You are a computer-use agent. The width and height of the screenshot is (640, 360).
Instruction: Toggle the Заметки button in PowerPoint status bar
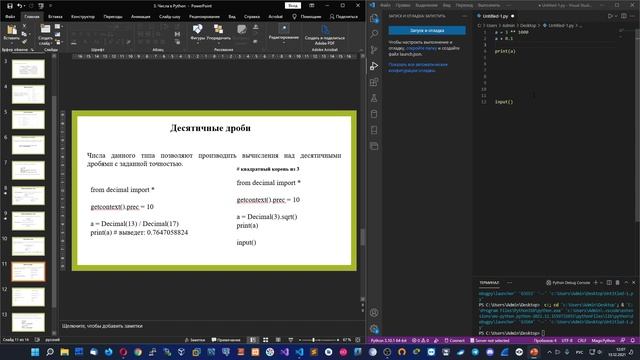click(x=195, y=340)
